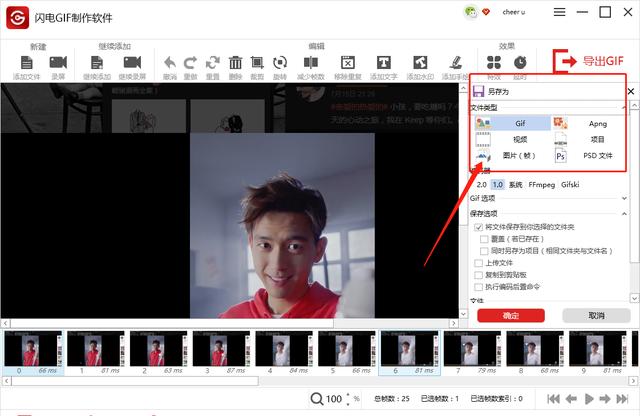The width and height of the screenshot is (640, 416).
Task: Select the crop tool icon
Action: point(257,63)
